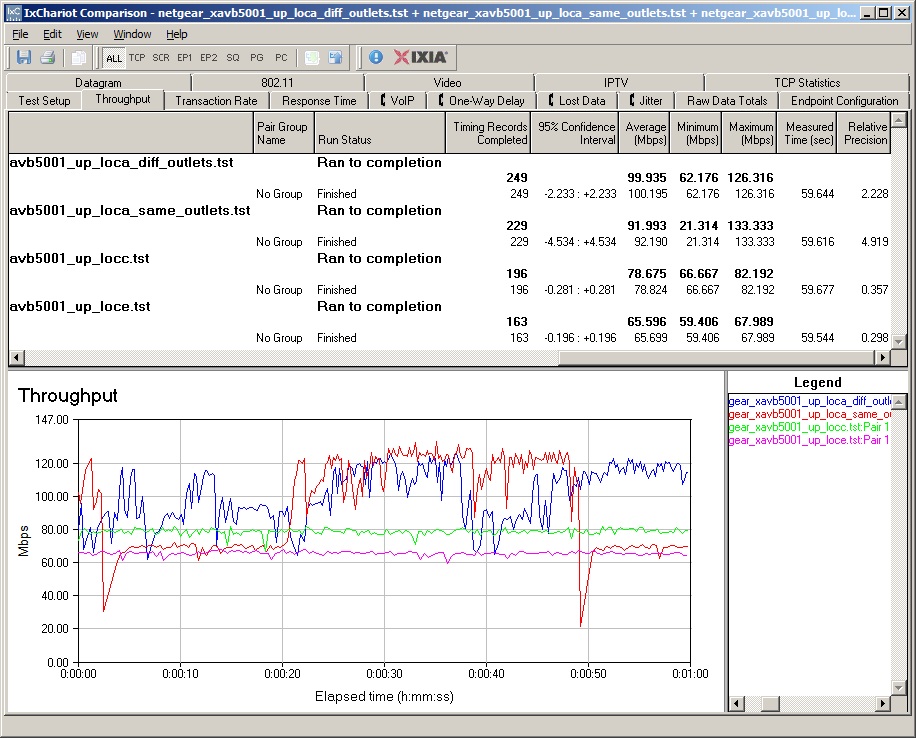Image resolution: width=916 pixels, height=738 pixels.
Task: Switch to the Video tab
Action: 447,82
